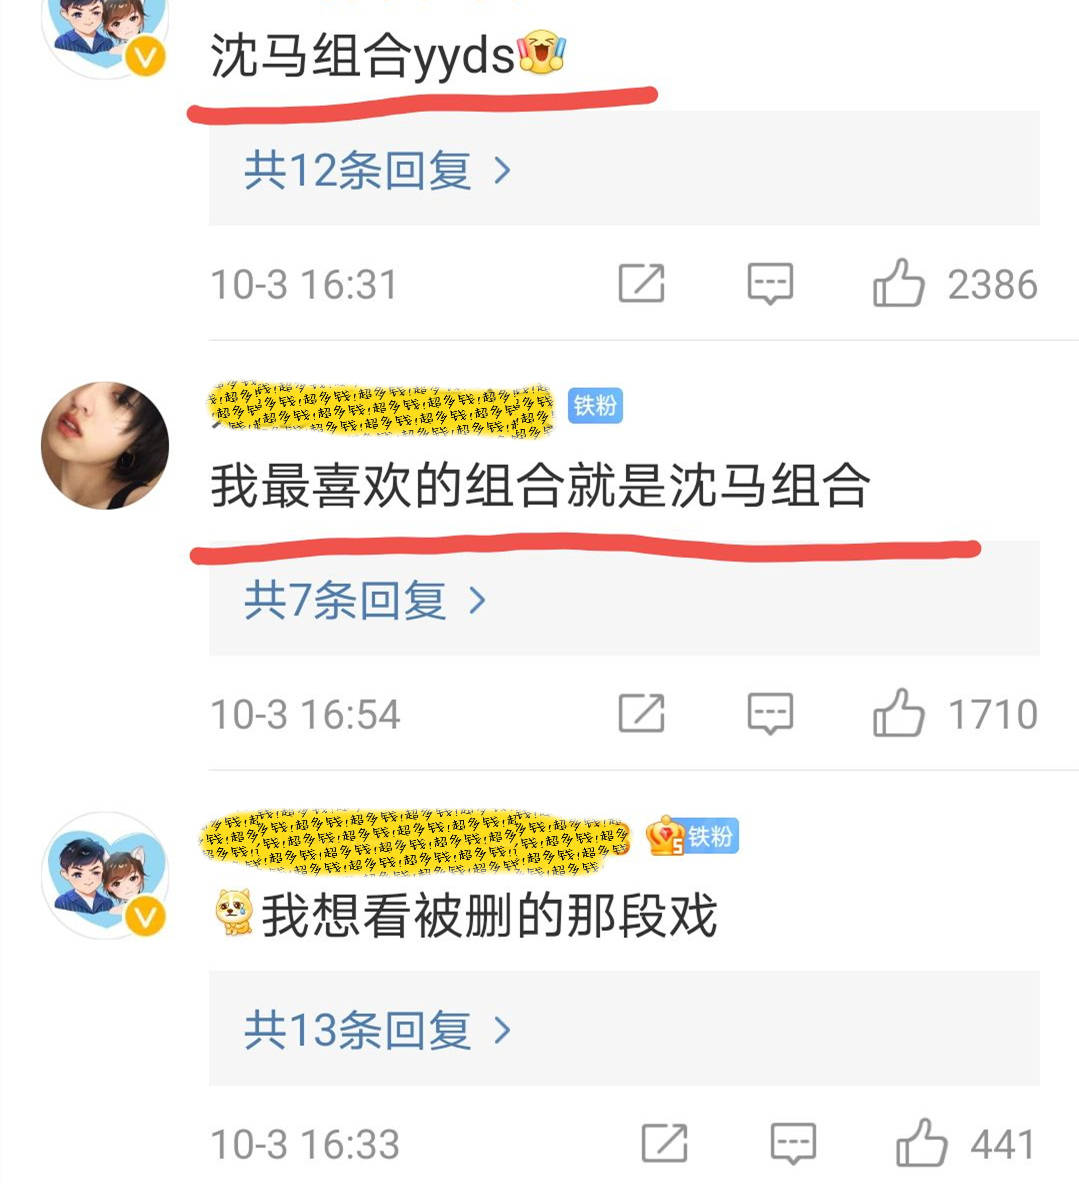Viewport: 1079px width, 1184px height.
Task: Like the comment with 1710 likes
Action: tap(899, 713)
